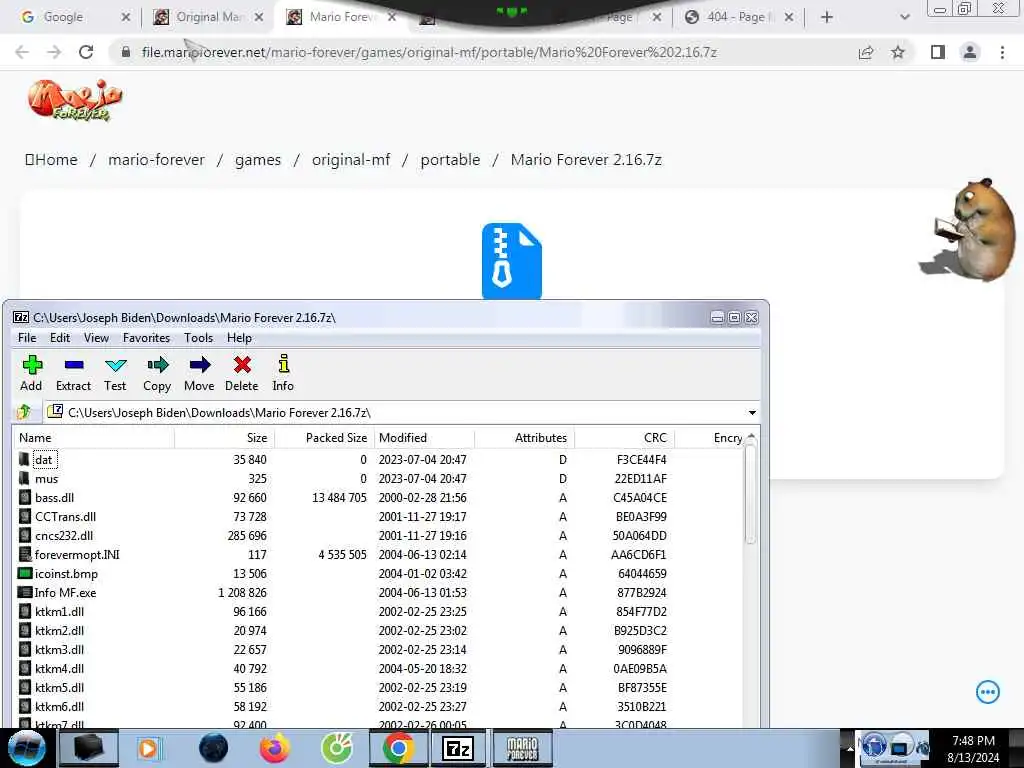1024x768 pixels.
Task: Select the icoinst.bmp file
Action: tap(377, 573)
